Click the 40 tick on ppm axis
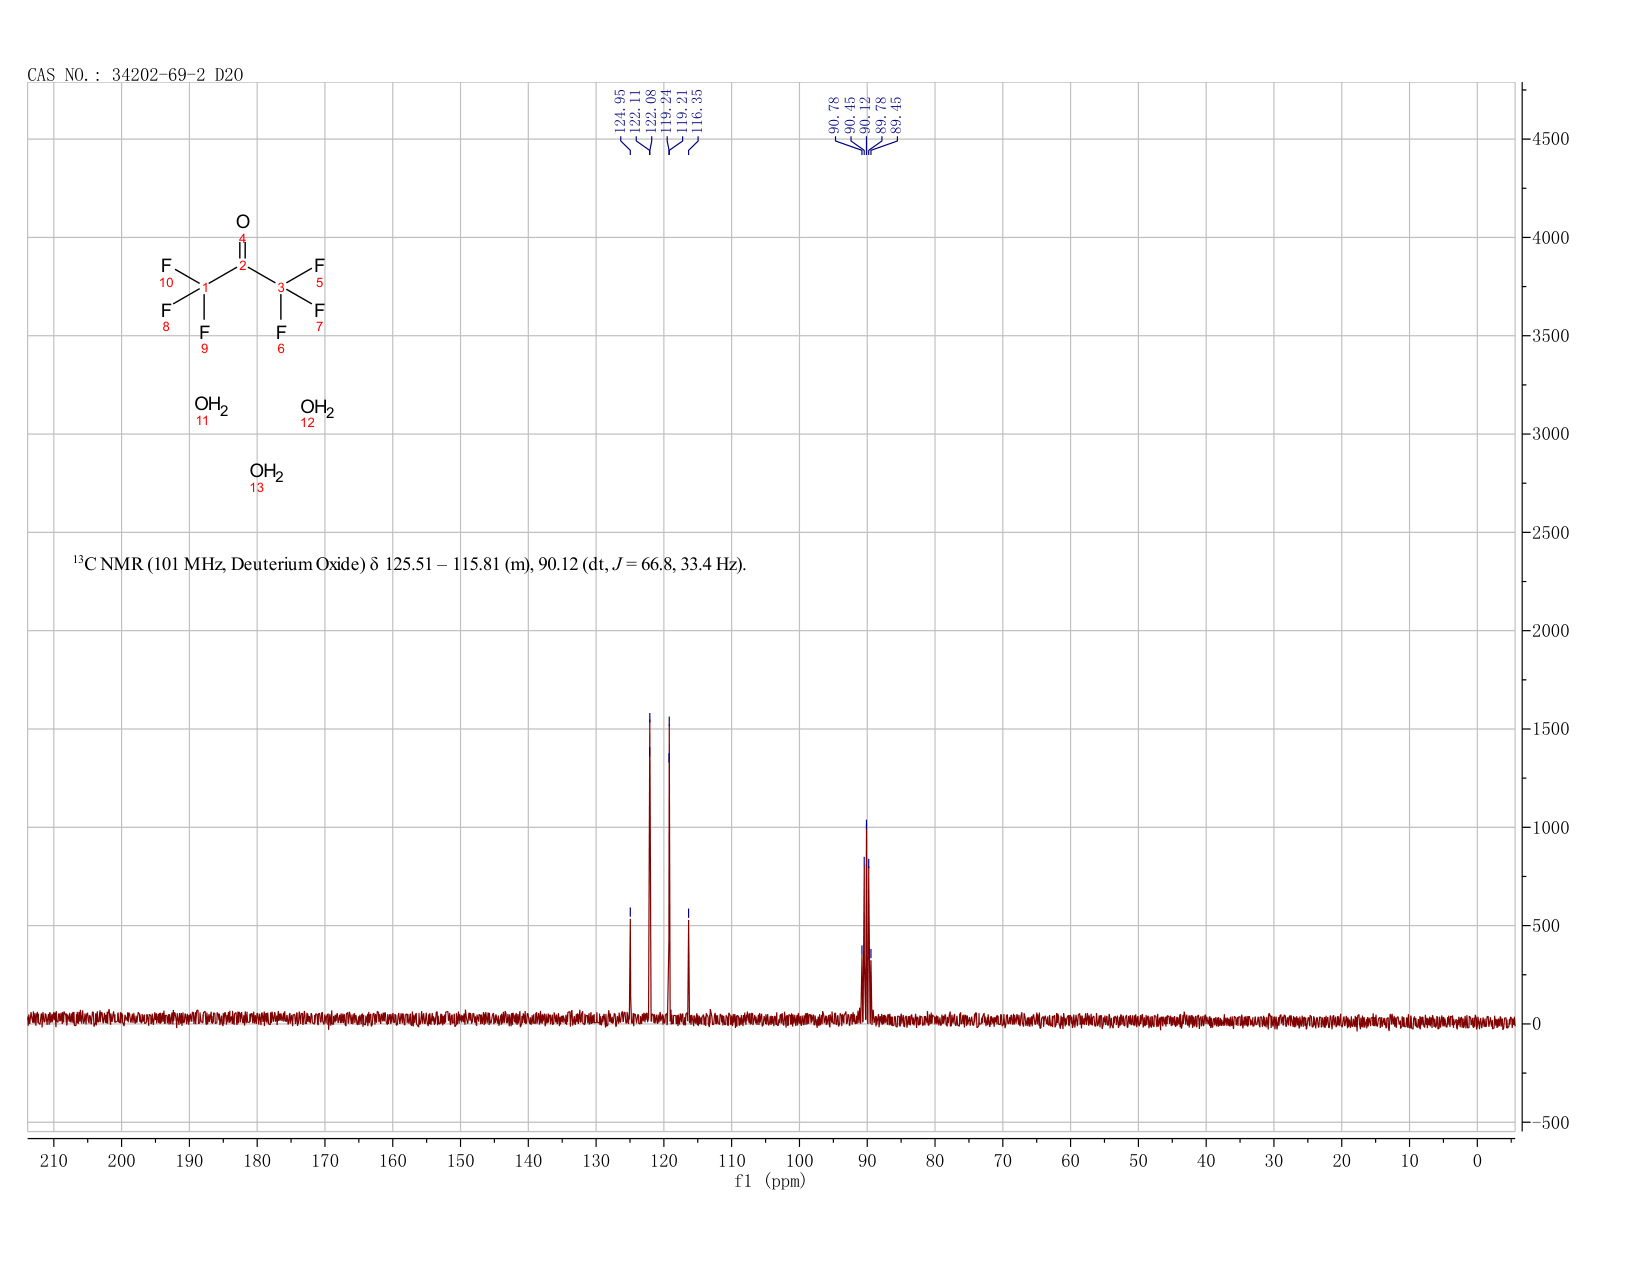The height and width of the screenshot is (1275, 1650). [1206, 1160]
